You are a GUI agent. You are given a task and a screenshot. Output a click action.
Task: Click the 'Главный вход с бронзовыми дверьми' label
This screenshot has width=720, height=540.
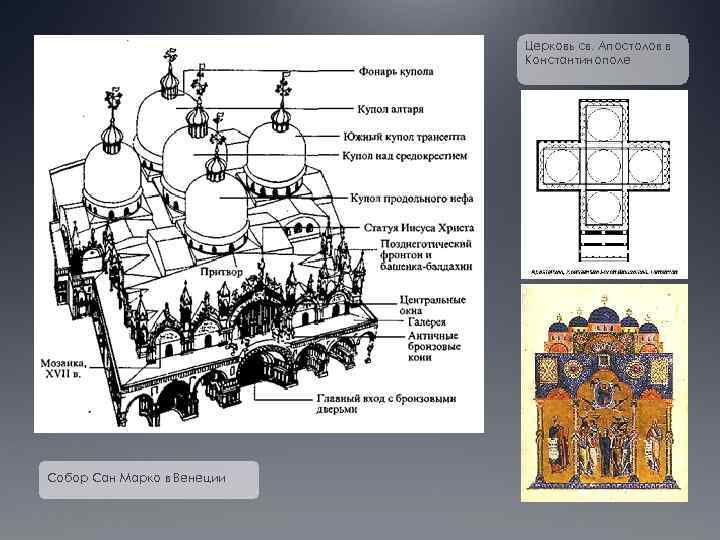coord(386,404)
